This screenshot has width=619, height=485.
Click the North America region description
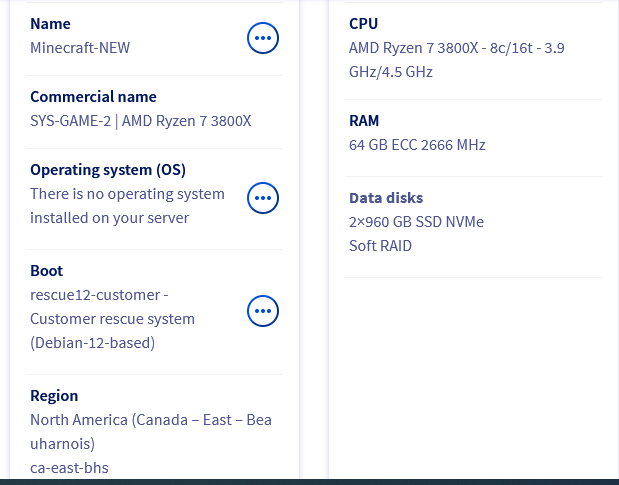150,431
